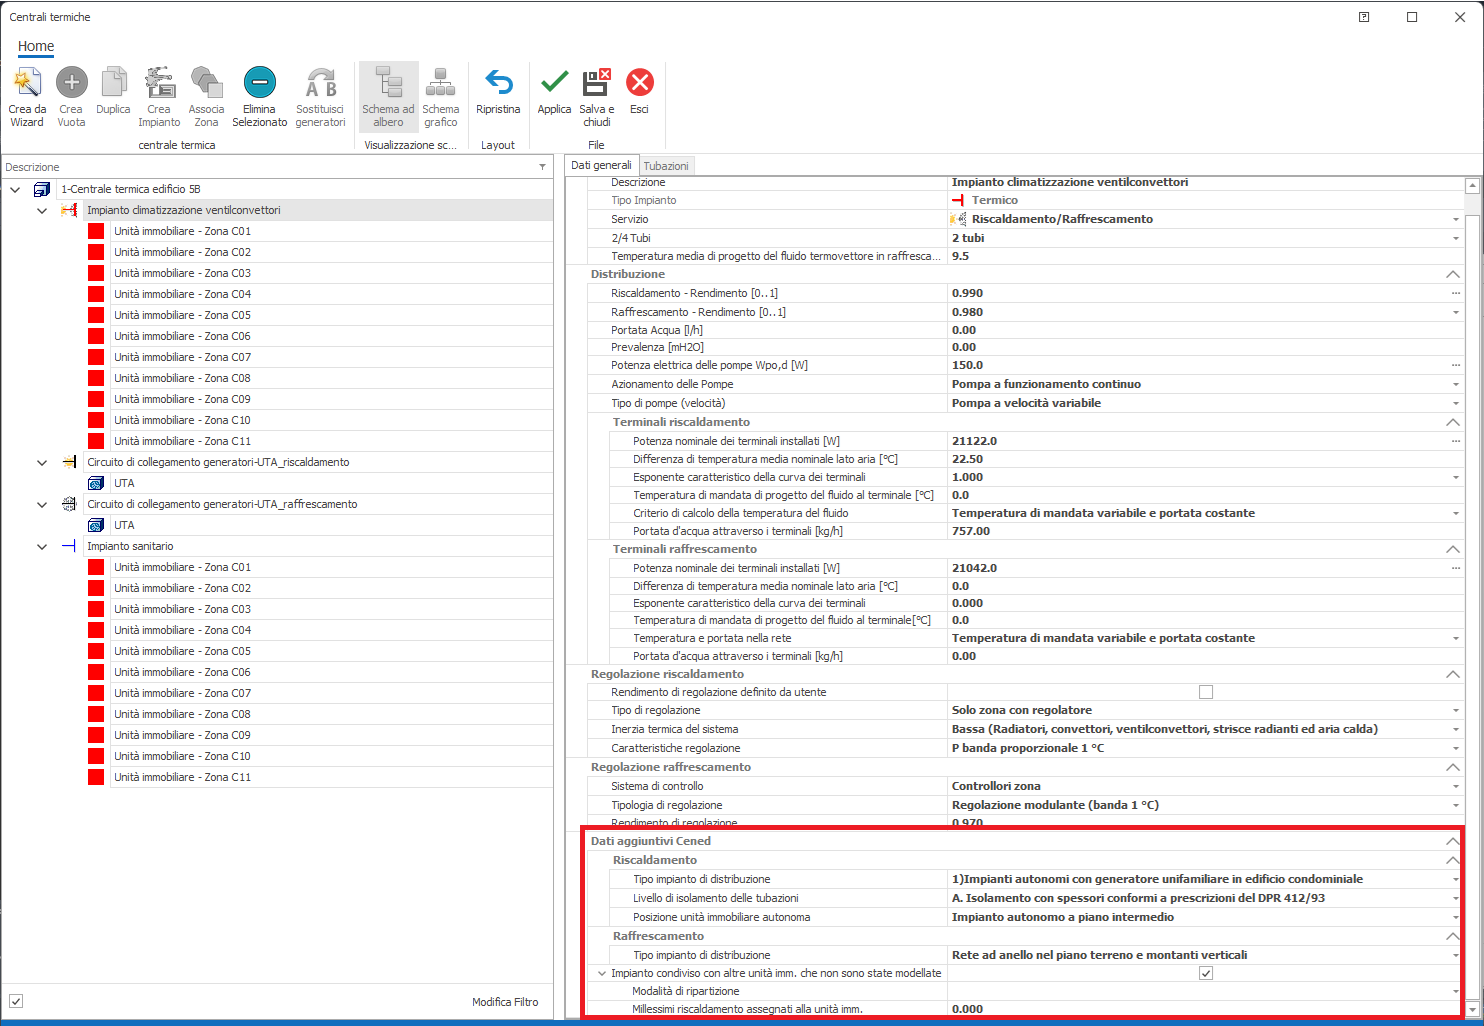Collapse the Distribuzione section
This screenshot has height=1026, width=1484.
click(1452, 274)
